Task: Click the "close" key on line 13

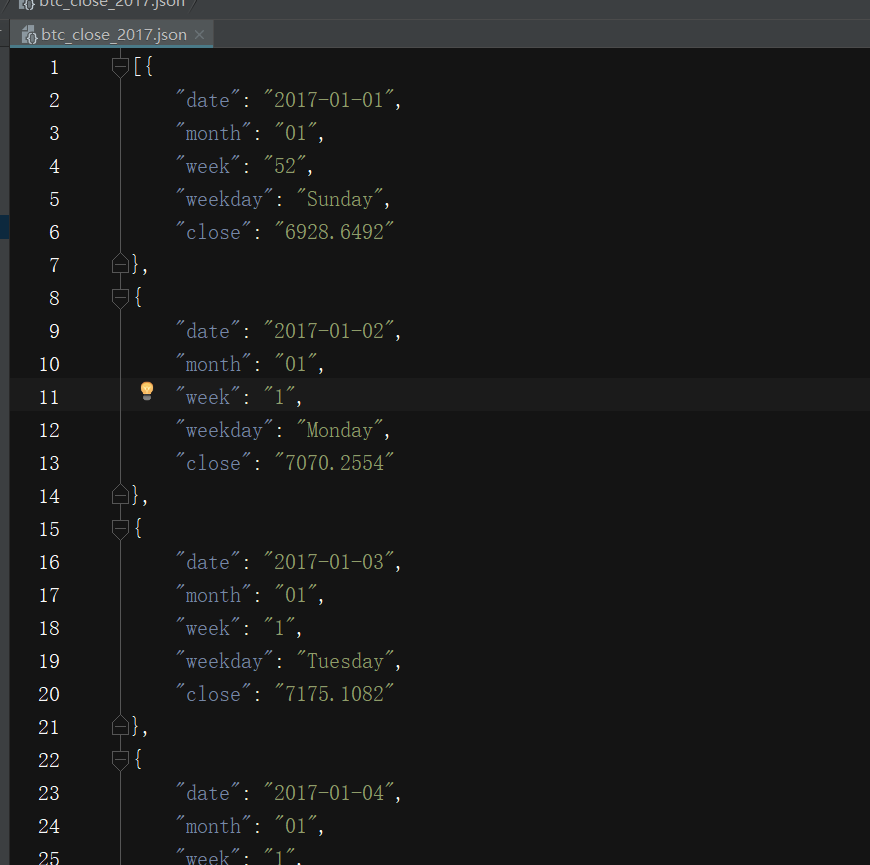Action: (x=213, y=463)
